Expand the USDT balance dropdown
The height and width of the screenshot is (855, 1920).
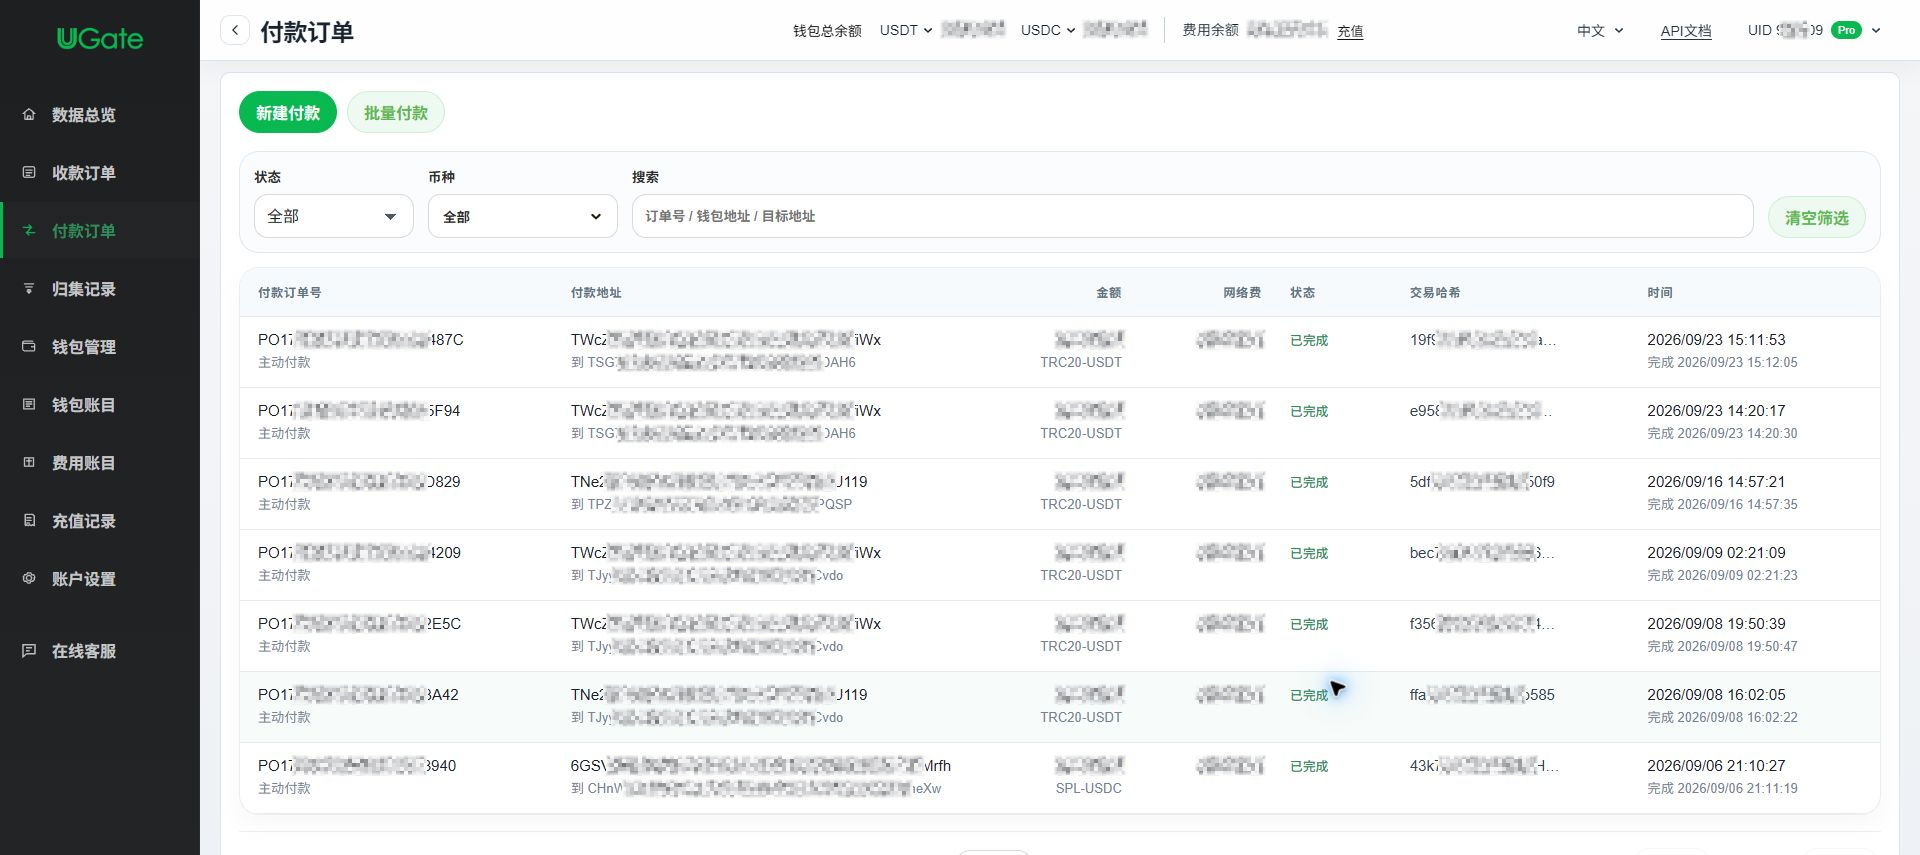(x=906, y=30)
